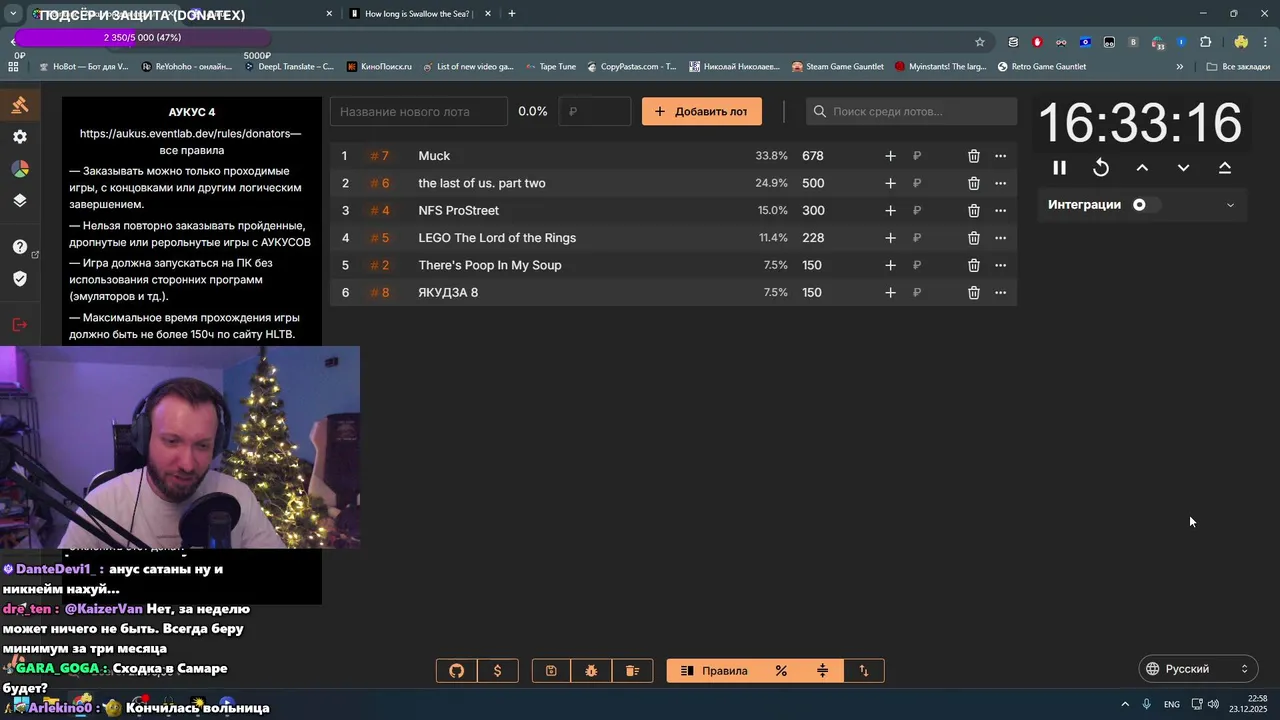
Task: Click the taskbar volume icon
Action: (1213, 705)
